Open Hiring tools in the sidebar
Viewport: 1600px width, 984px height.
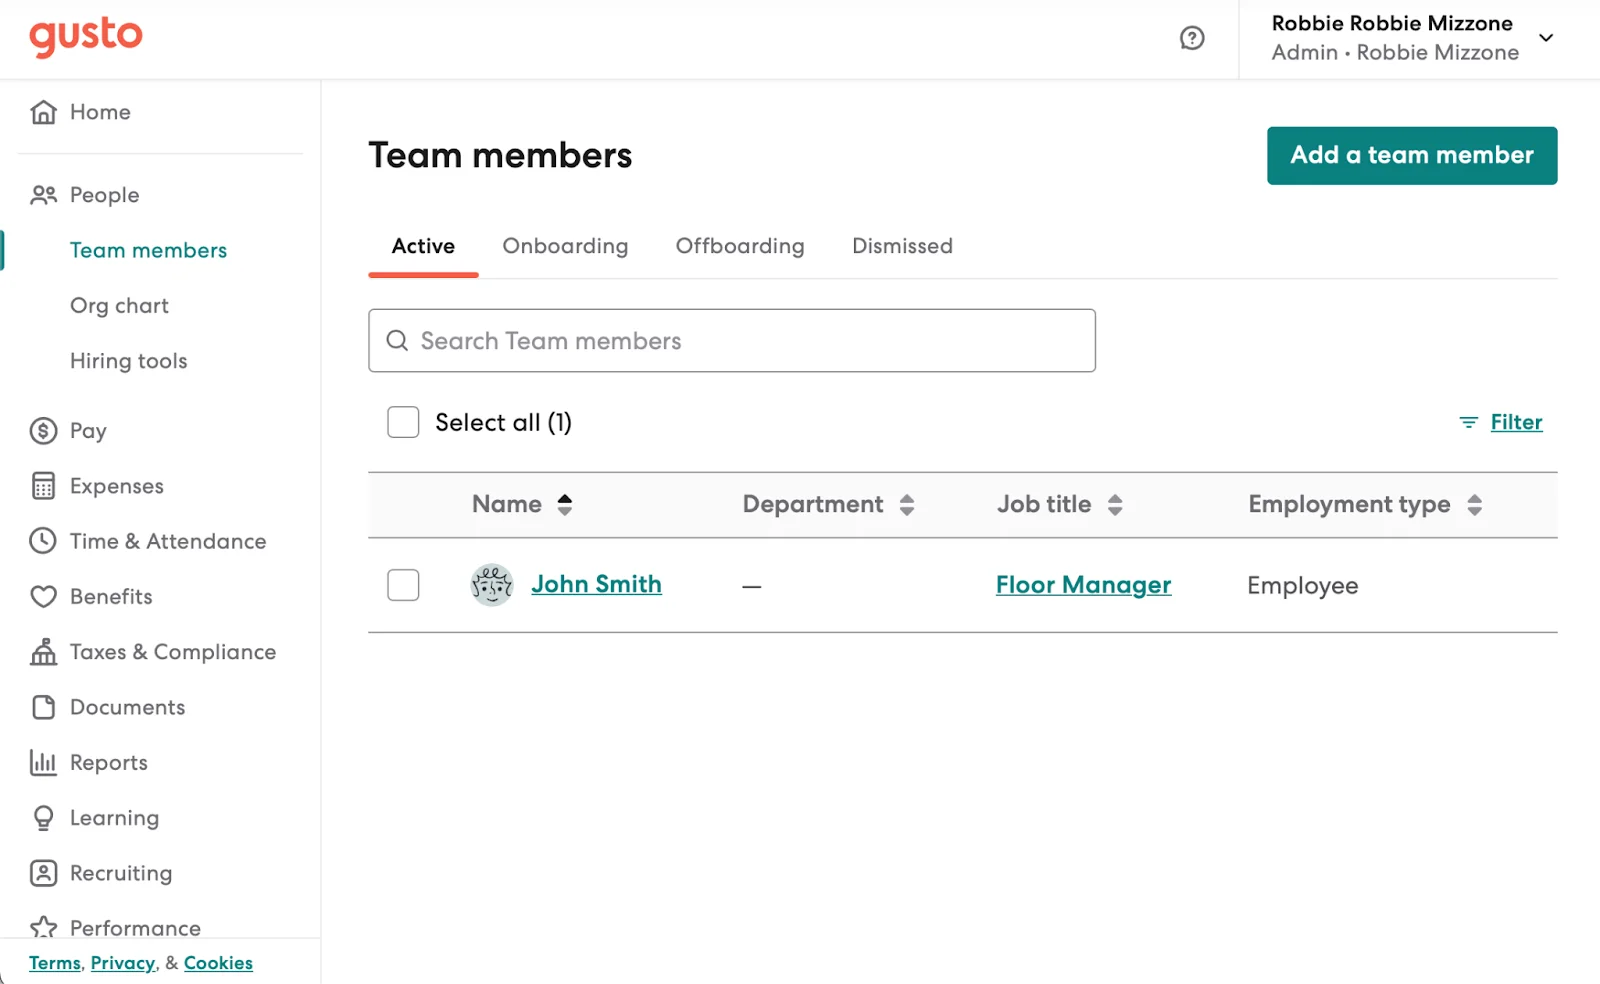(128, 361)
